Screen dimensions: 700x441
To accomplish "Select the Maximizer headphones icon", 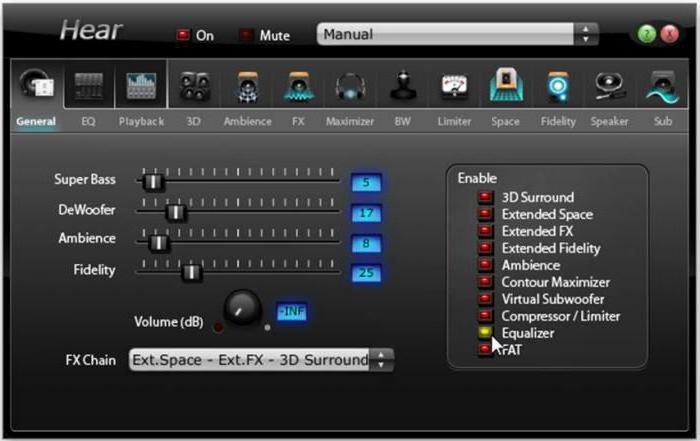I will click(350, 88).
